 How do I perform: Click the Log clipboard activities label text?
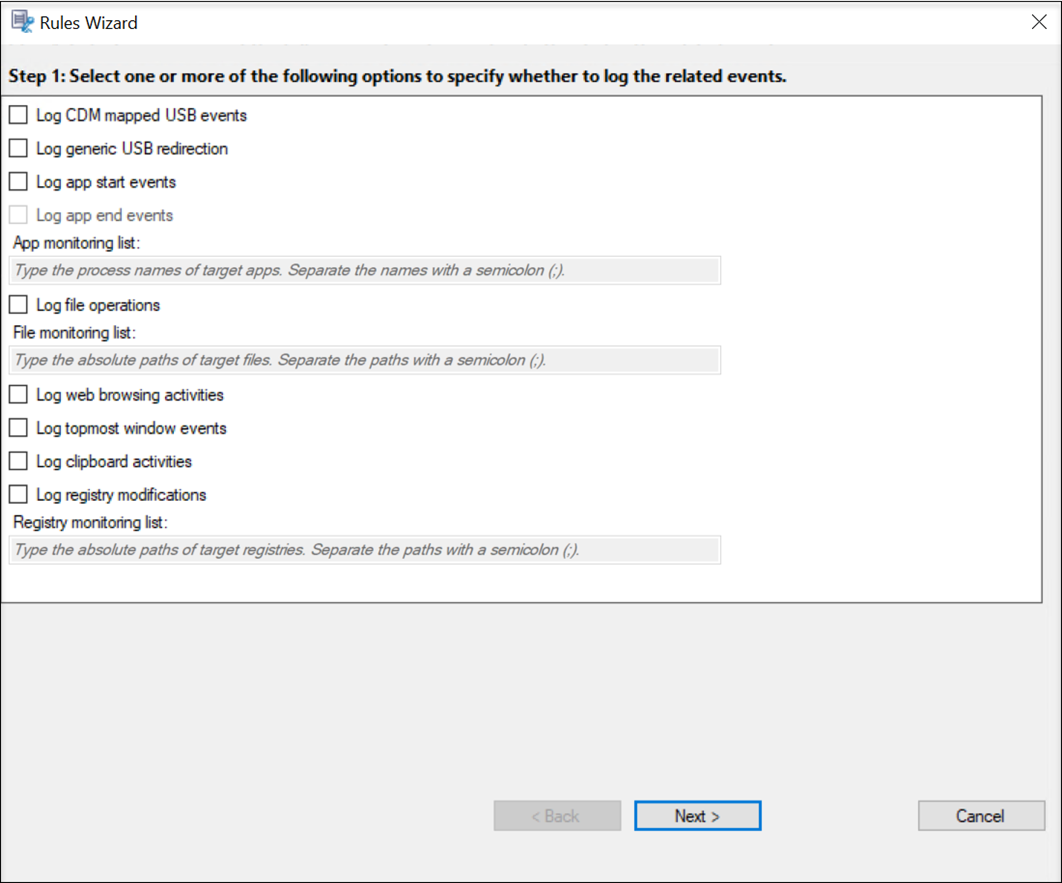[x=114, y=462]
